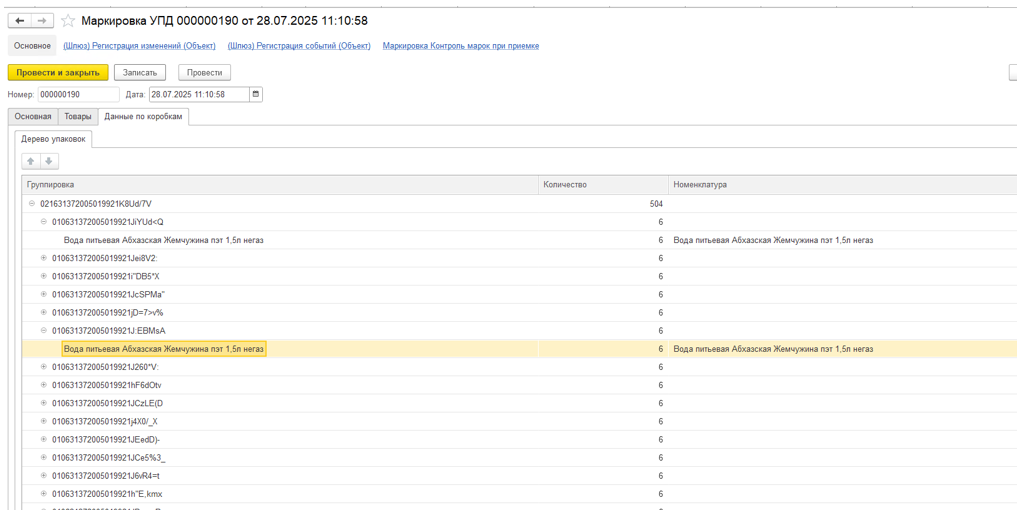Click the Номер input field
This screenshot has width=1025, height=518.
point(79,95)
